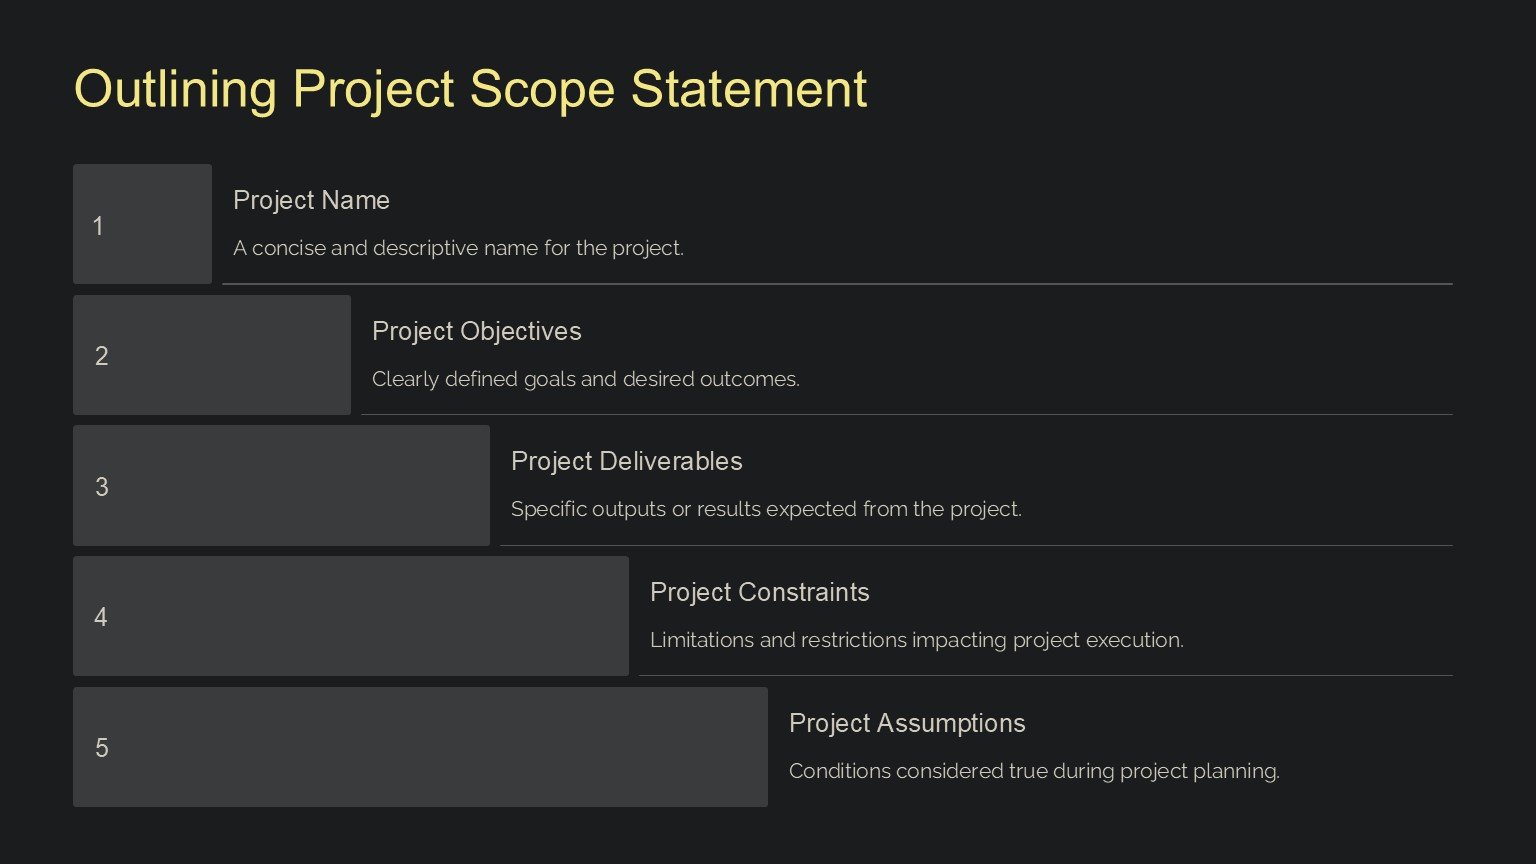Select the numbered block labeled 2
The height and width of the screenshot is (864, 1536).
tap(211, 355)
